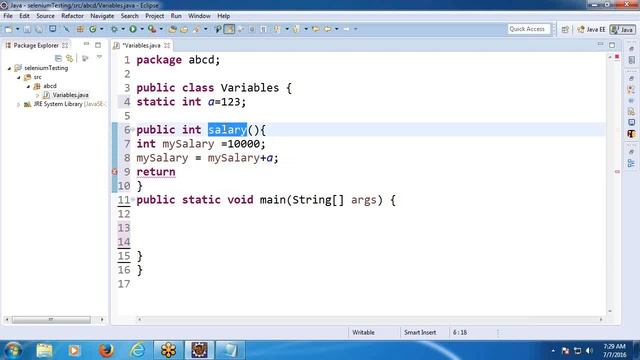This screenshot has width=640, height=360.
Task: Click Package Explorer horizontal scrollbar thumb
Action: coord(51,320)
